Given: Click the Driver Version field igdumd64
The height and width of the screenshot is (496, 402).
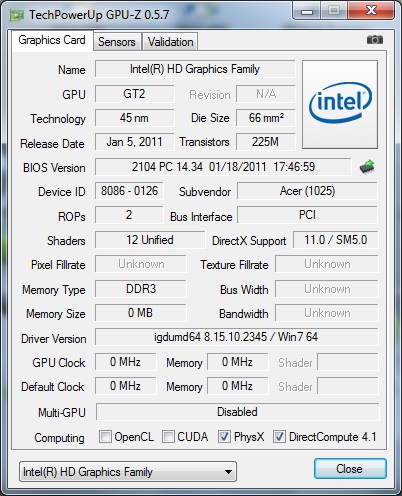Looking at the screenshot, I should coord(237,337).
